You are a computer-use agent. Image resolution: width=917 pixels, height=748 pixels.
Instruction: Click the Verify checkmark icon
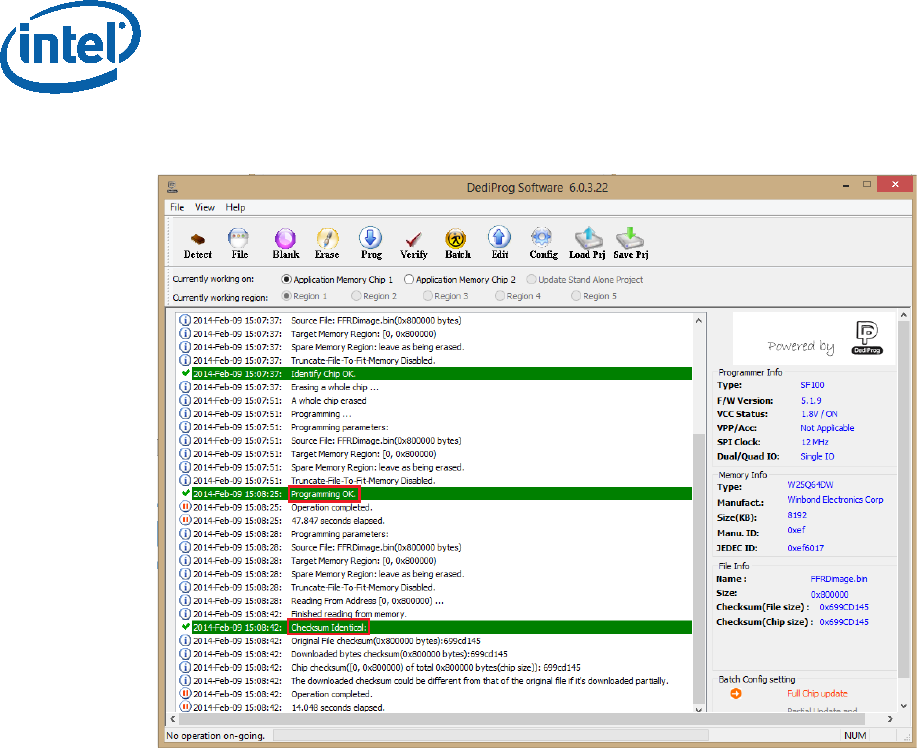(x=413, y=244)
